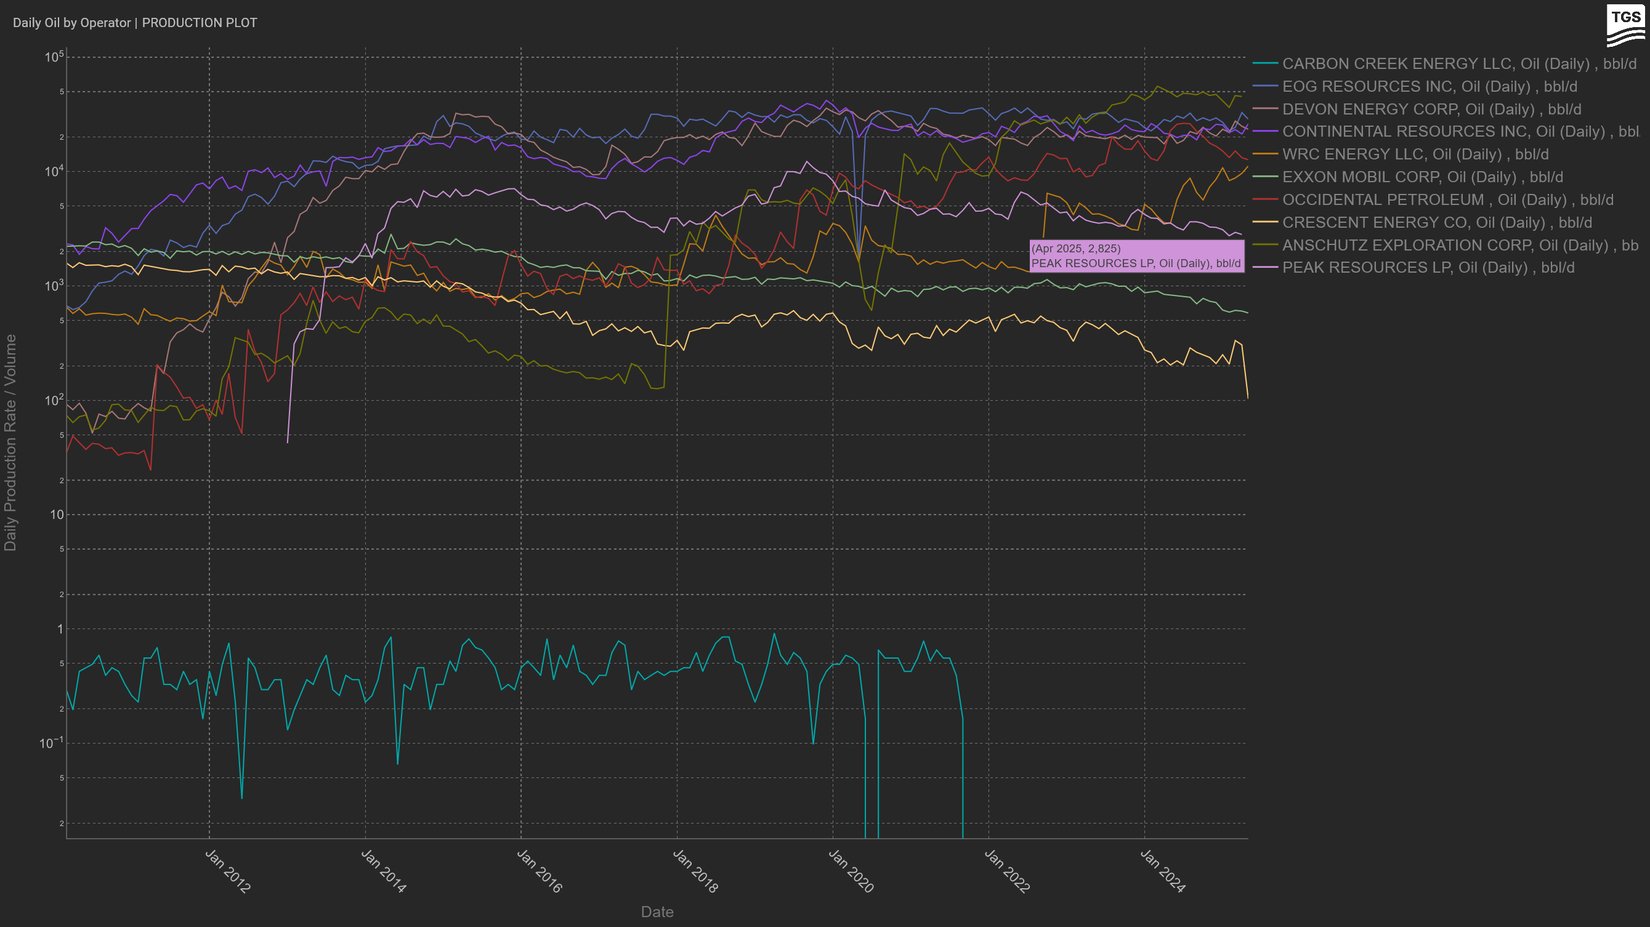
Task: Select the Jan 2020 x-axis tick label
Action: pyautogui.click(x=851, y=871)
